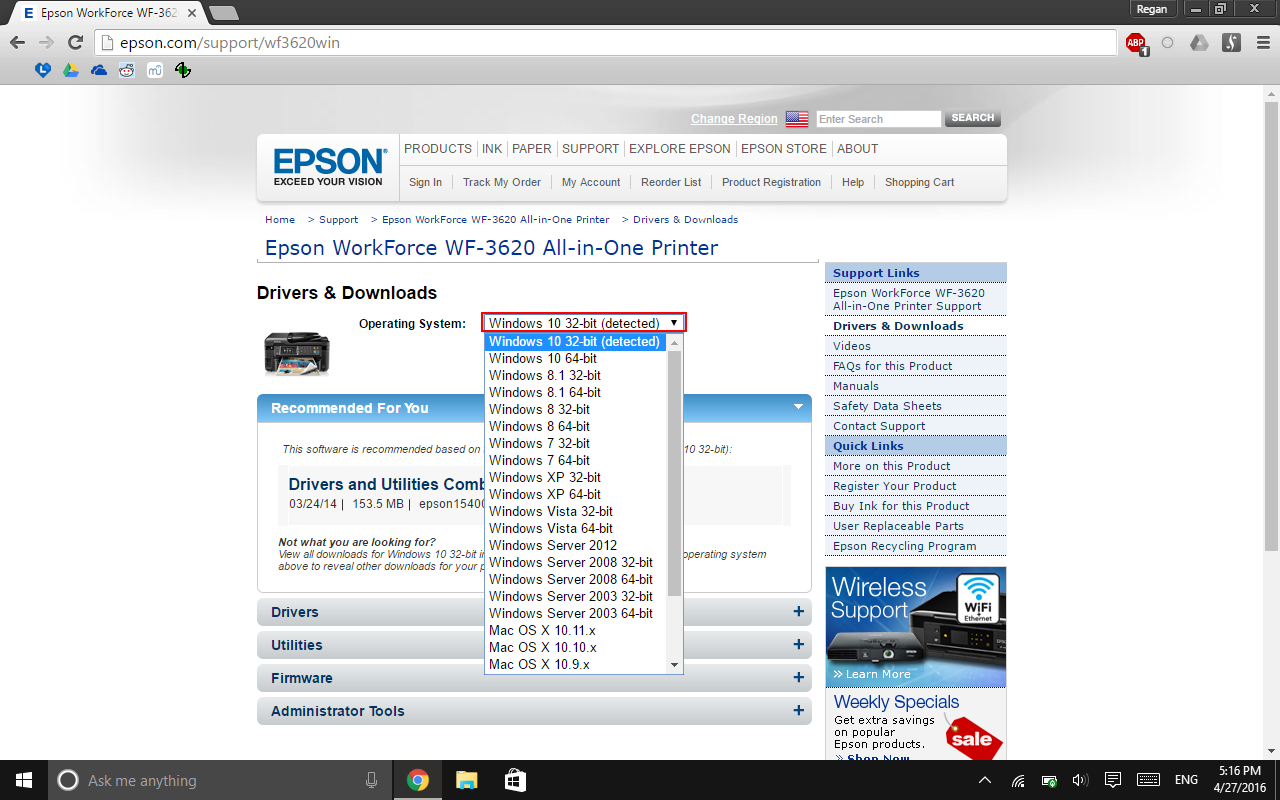Reload the Epson support page
Image resolution: width=1280 pixels, height=800 pixels.
coord(75,43)
